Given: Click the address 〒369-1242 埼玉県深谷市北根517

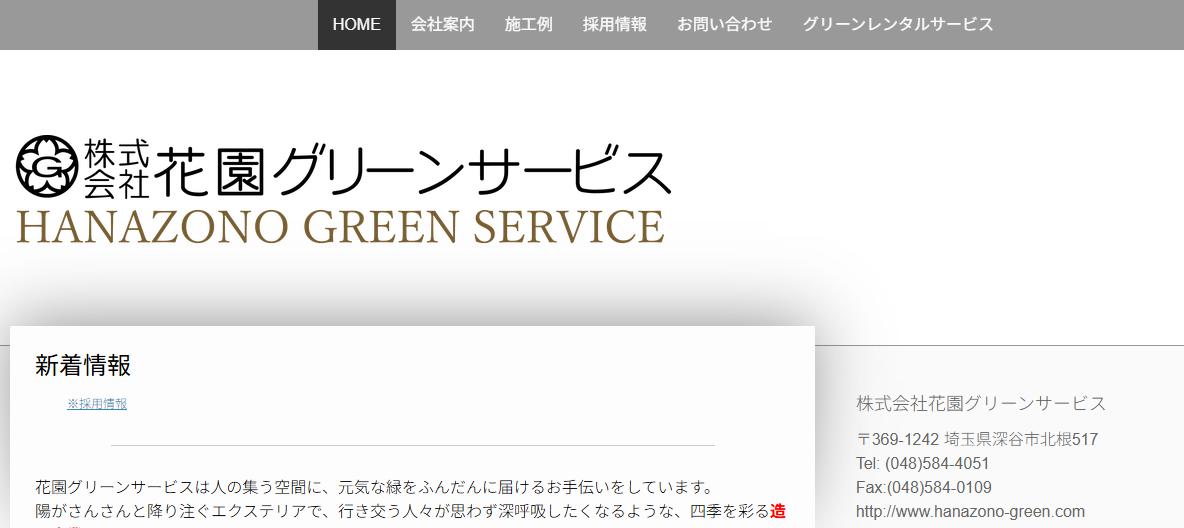Looking at the screenshot, I should (977, 440).
